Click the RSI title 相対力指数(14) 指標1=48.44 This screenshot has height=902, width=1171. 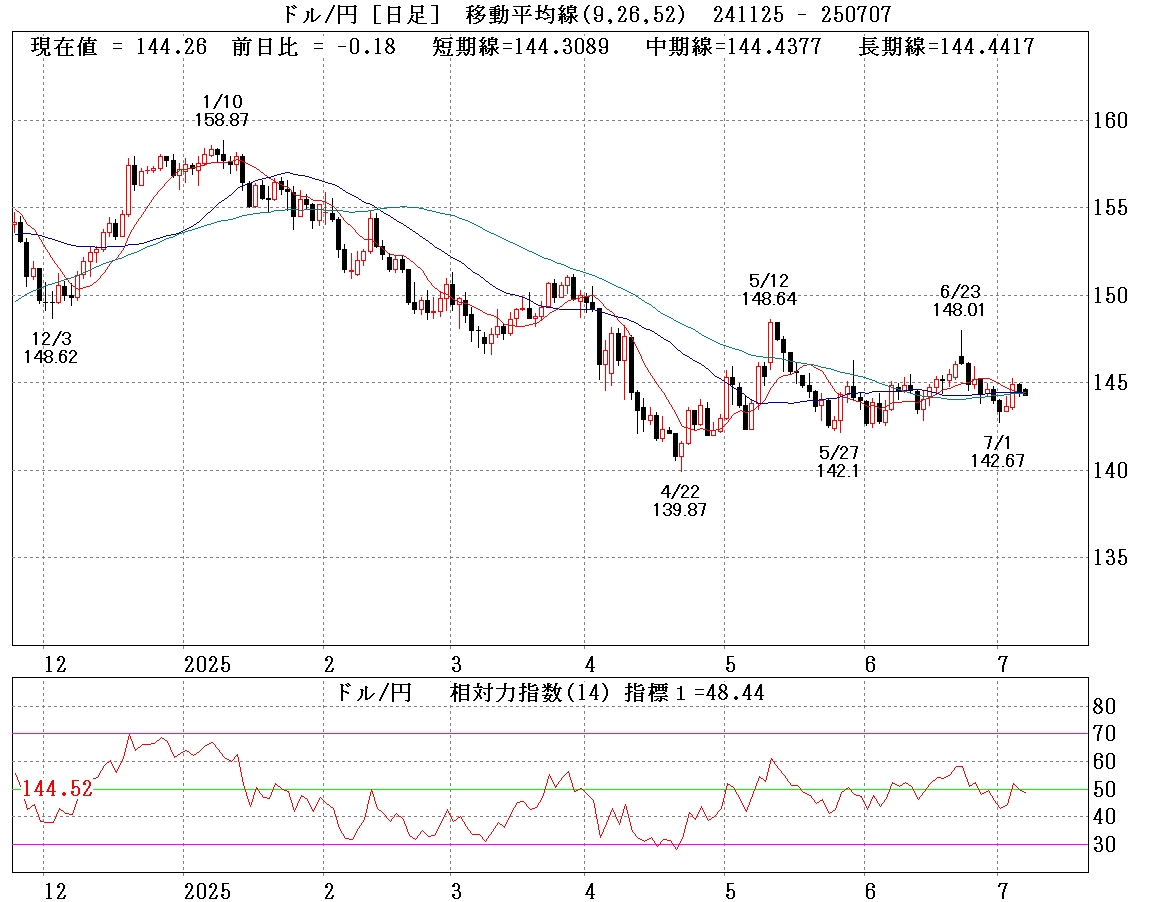[607, 692]
